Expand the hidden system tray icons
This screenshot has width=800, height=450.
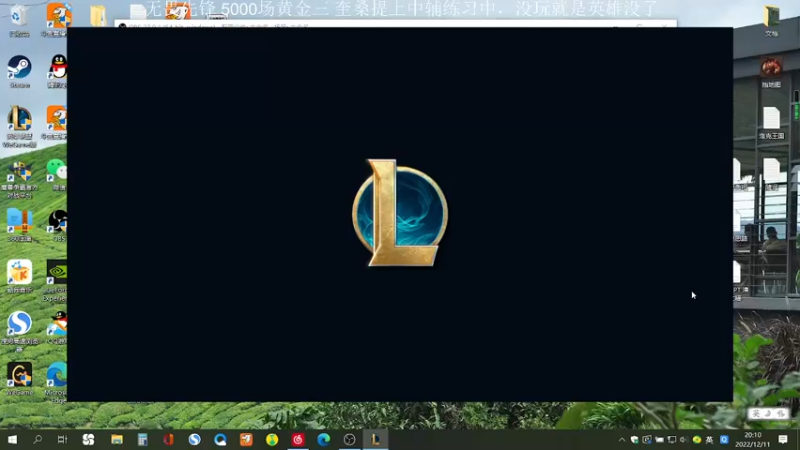coord(622,439)
